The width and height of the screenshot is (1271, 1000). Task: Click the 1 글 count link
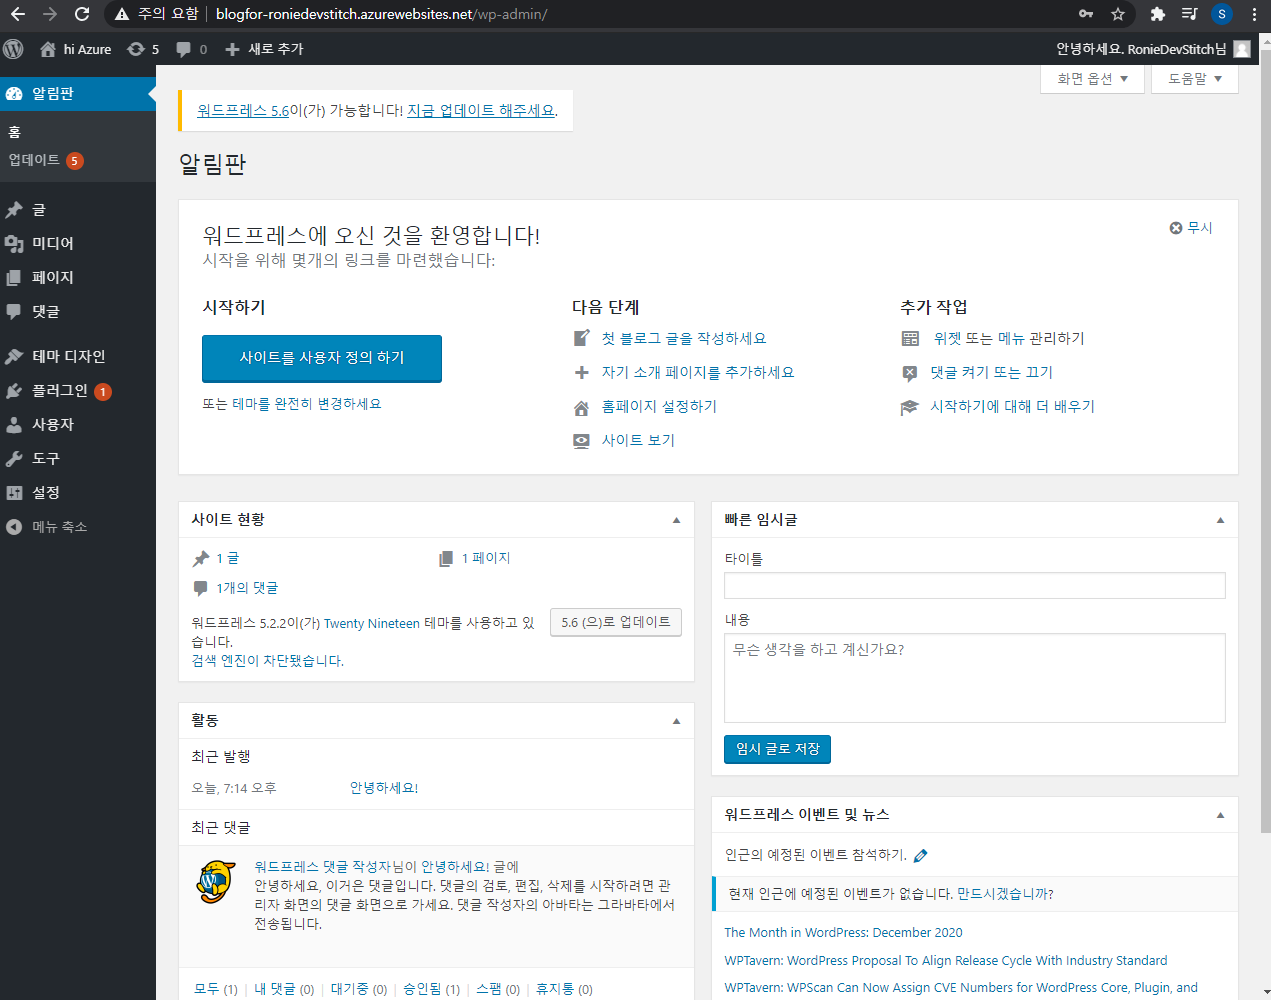[228, 558]
